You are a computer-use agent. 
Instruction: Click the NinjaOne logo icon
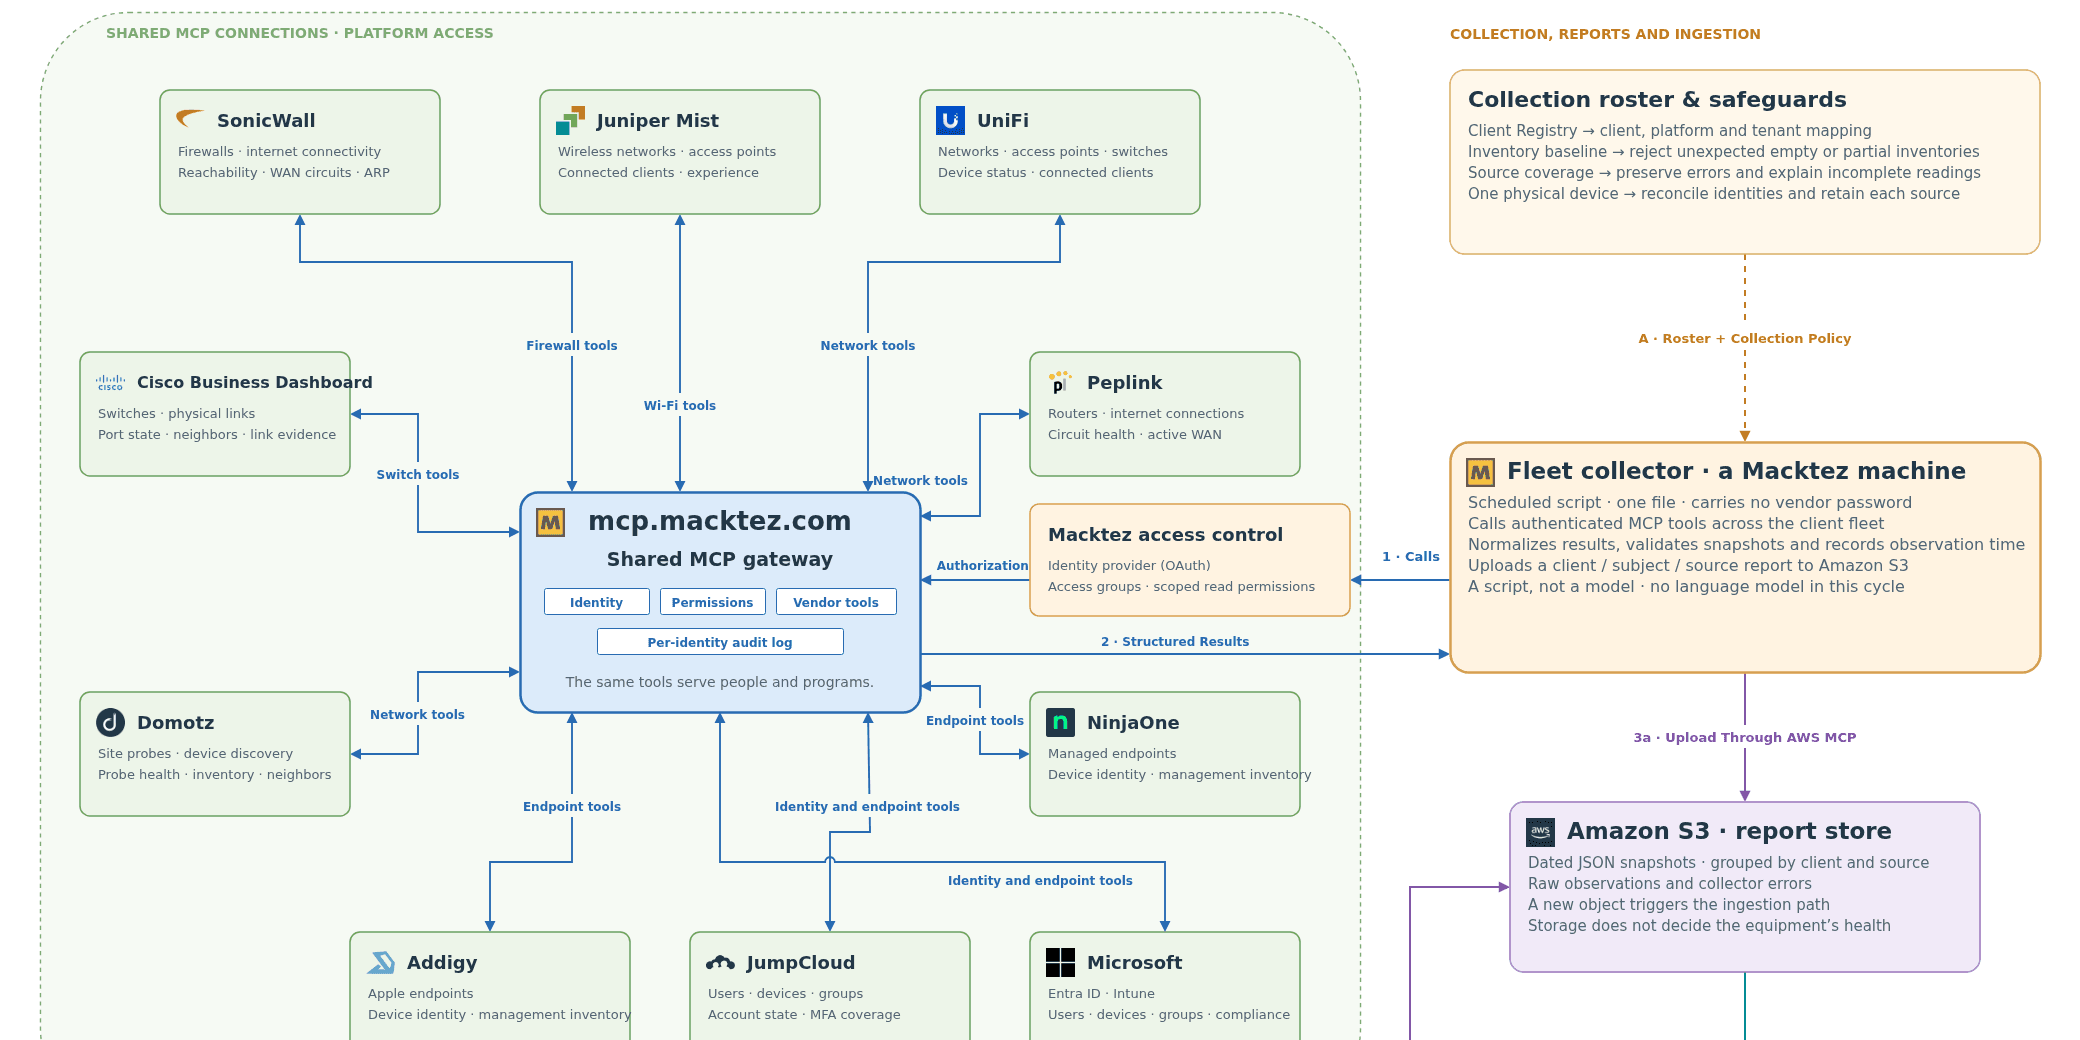[1060, 722]
